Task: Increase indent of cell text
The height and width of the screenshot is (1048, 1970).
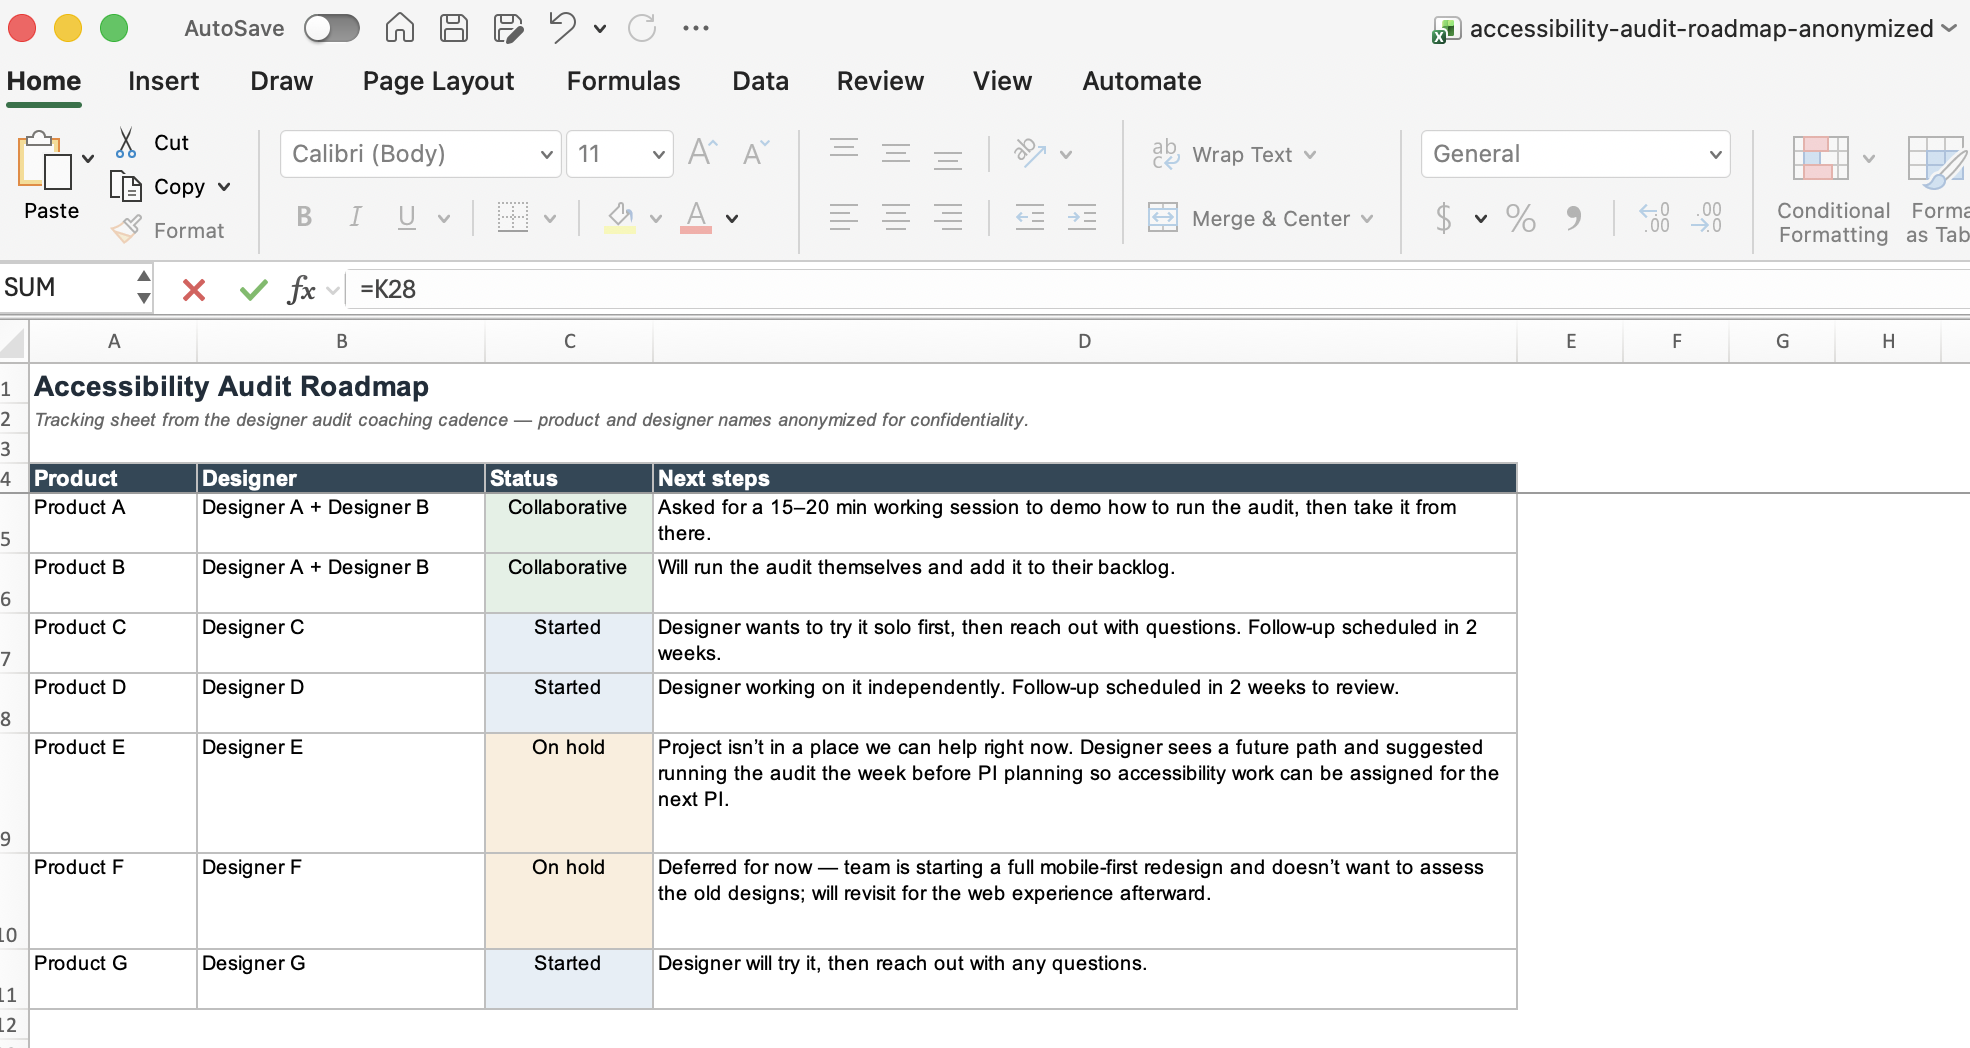Action: (1082, 217)
